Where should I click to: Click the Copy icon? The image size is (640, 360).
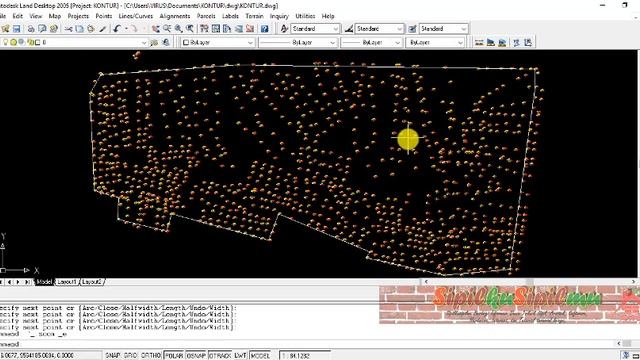[80, 29]
